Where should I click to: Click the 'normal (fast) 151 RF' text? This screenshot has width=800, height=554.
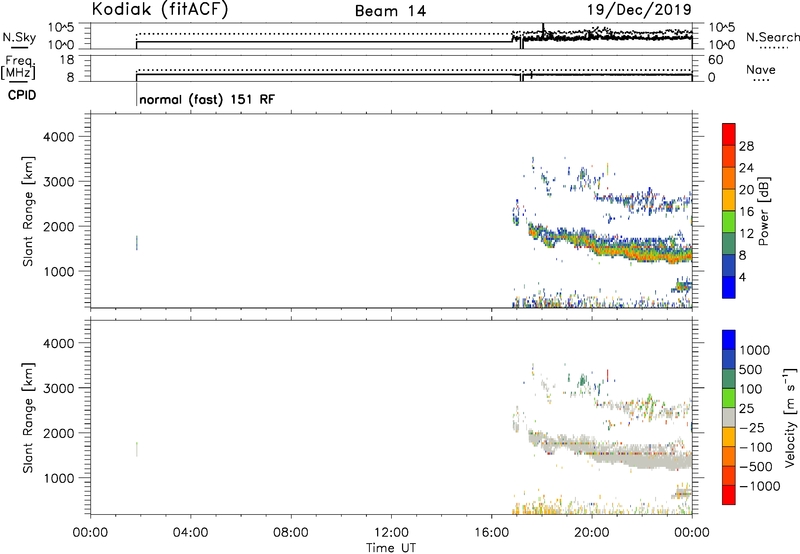(207, 99)
